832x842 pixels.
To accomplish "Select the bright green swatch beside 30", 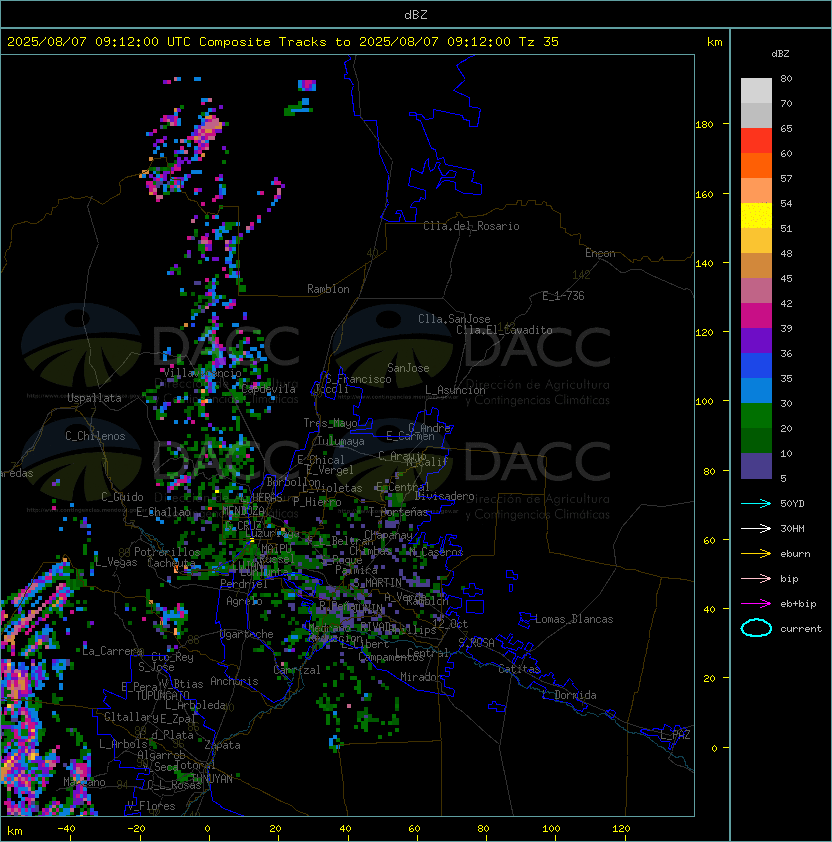I will click(x=756, y=416).
